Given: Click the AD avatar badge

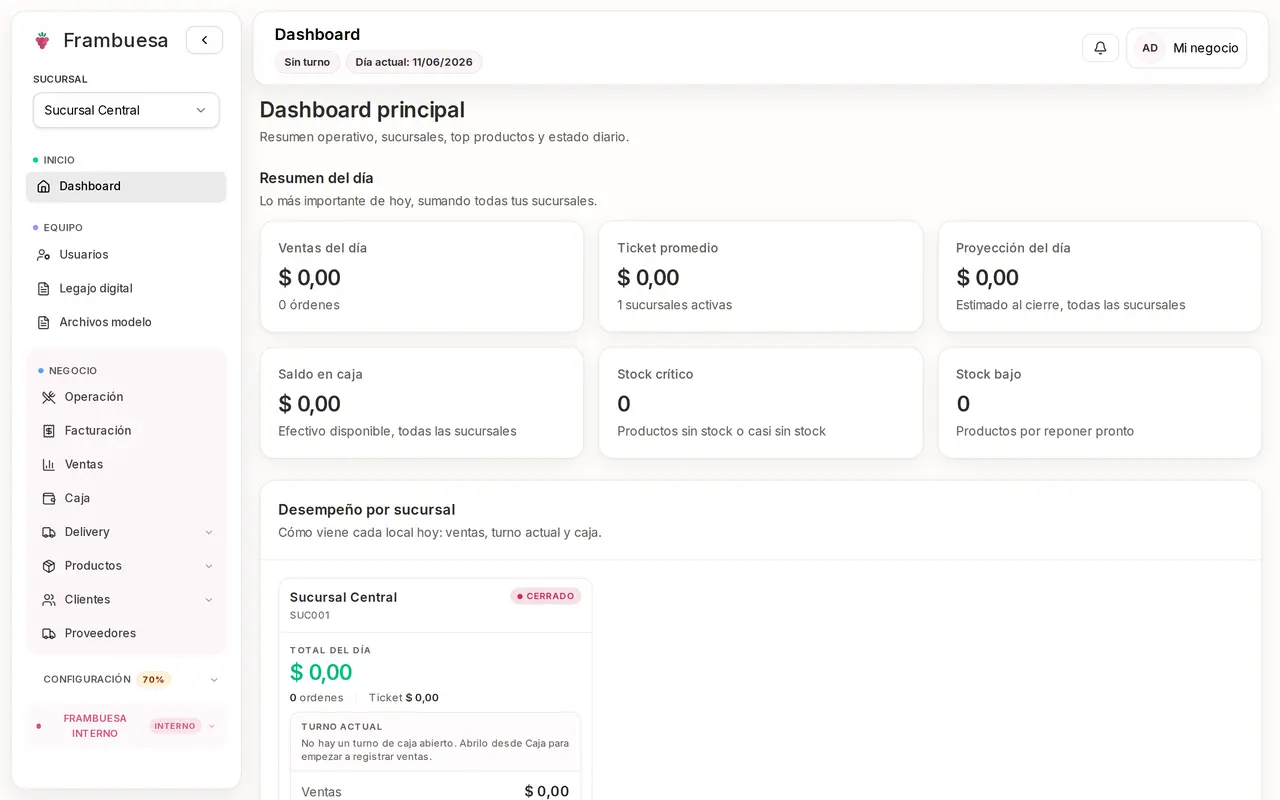Looking at the screenshot, I should coord(1150,48).
